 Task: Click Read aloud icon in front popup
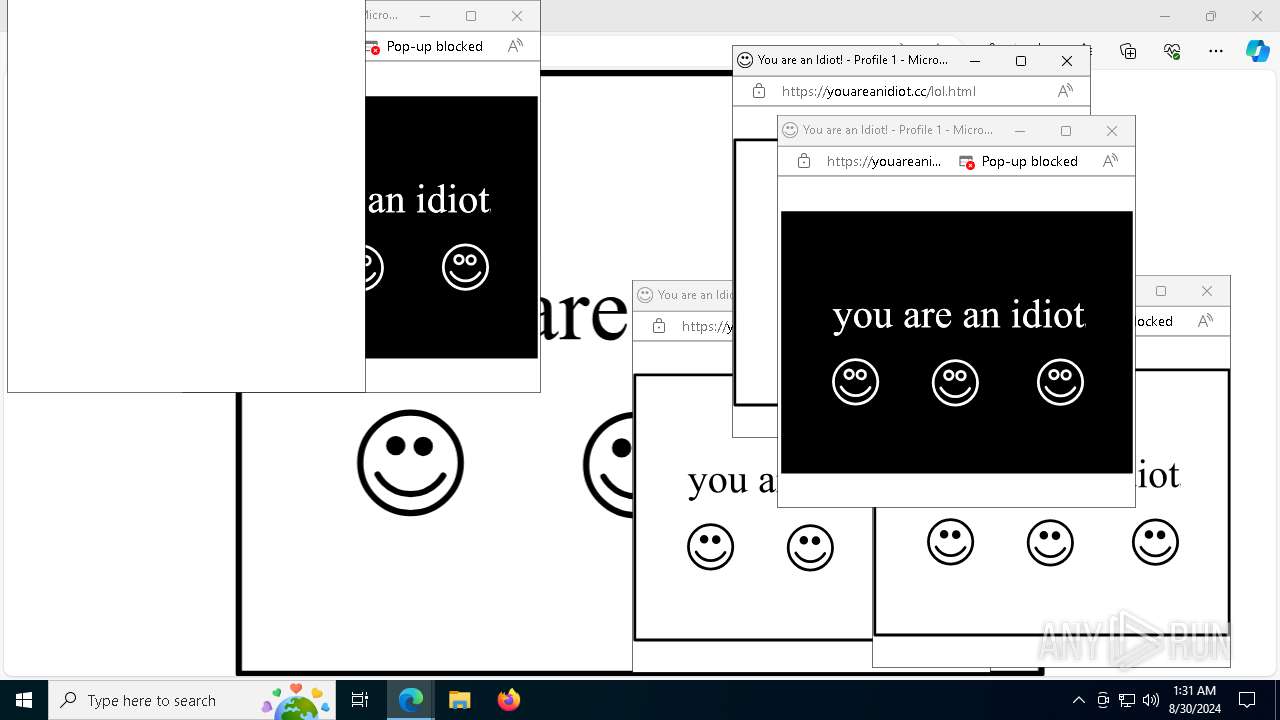point(1110,161)
